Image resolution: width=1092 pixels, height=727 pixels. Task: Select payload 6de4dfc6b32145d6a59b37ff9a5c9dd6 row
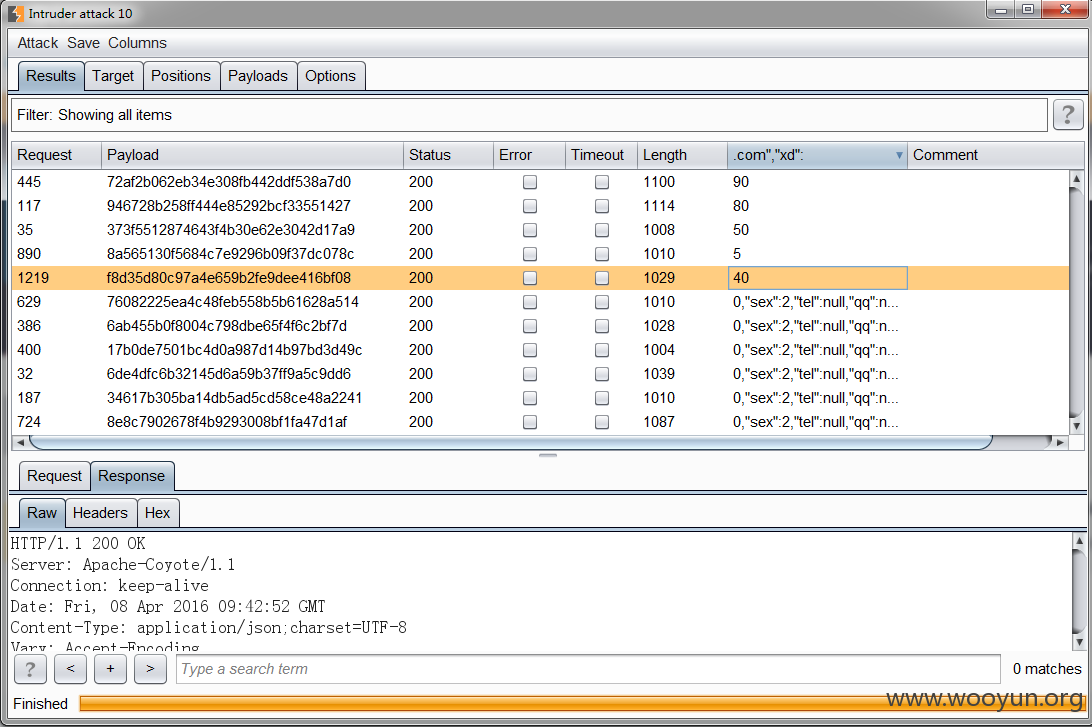pos(540,374)
